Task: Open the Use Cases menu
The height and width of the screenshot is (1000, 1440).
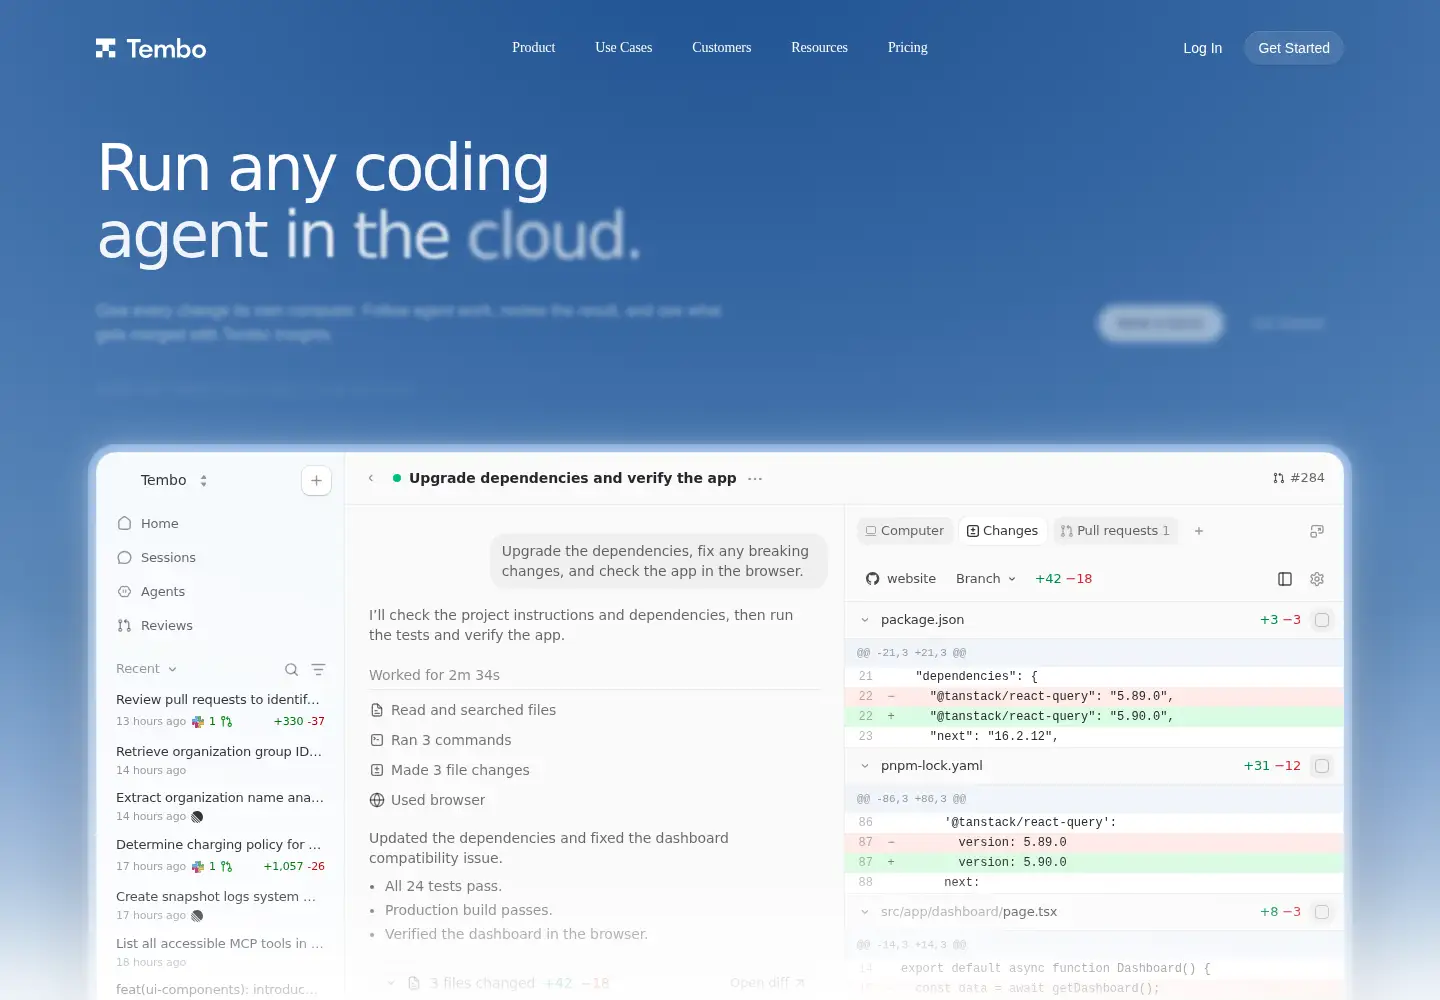Action: coord(623,47)
